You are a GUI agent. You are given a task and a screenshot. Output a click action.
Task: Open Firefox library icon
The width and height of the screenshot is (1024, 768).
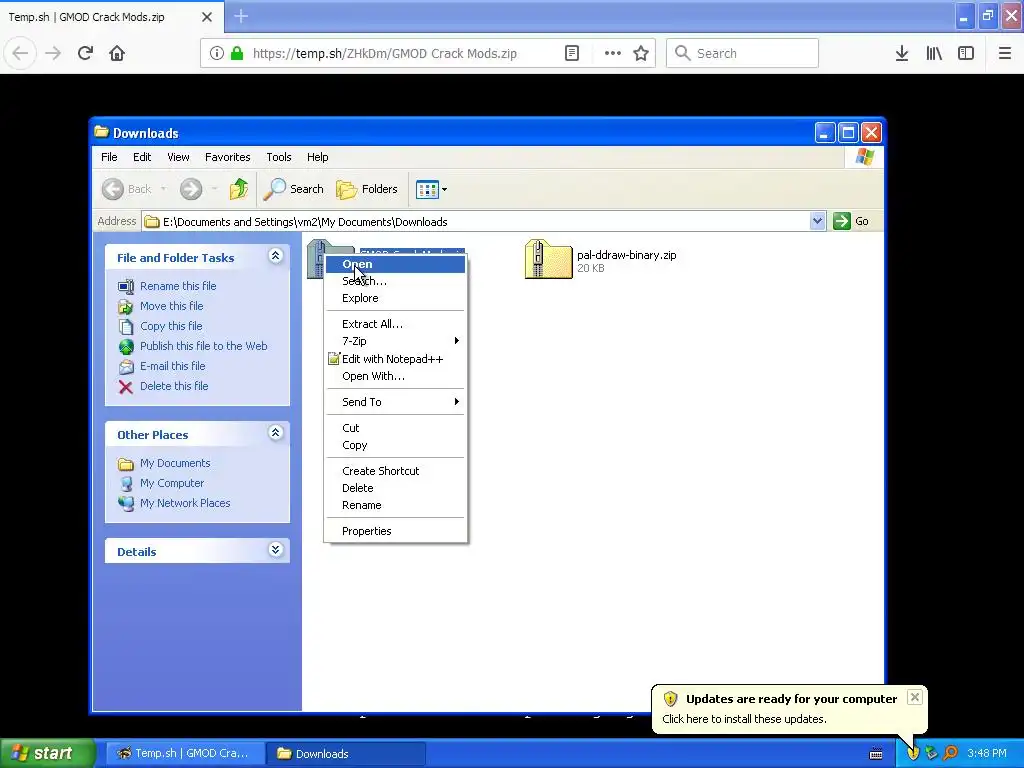point(934,53)
